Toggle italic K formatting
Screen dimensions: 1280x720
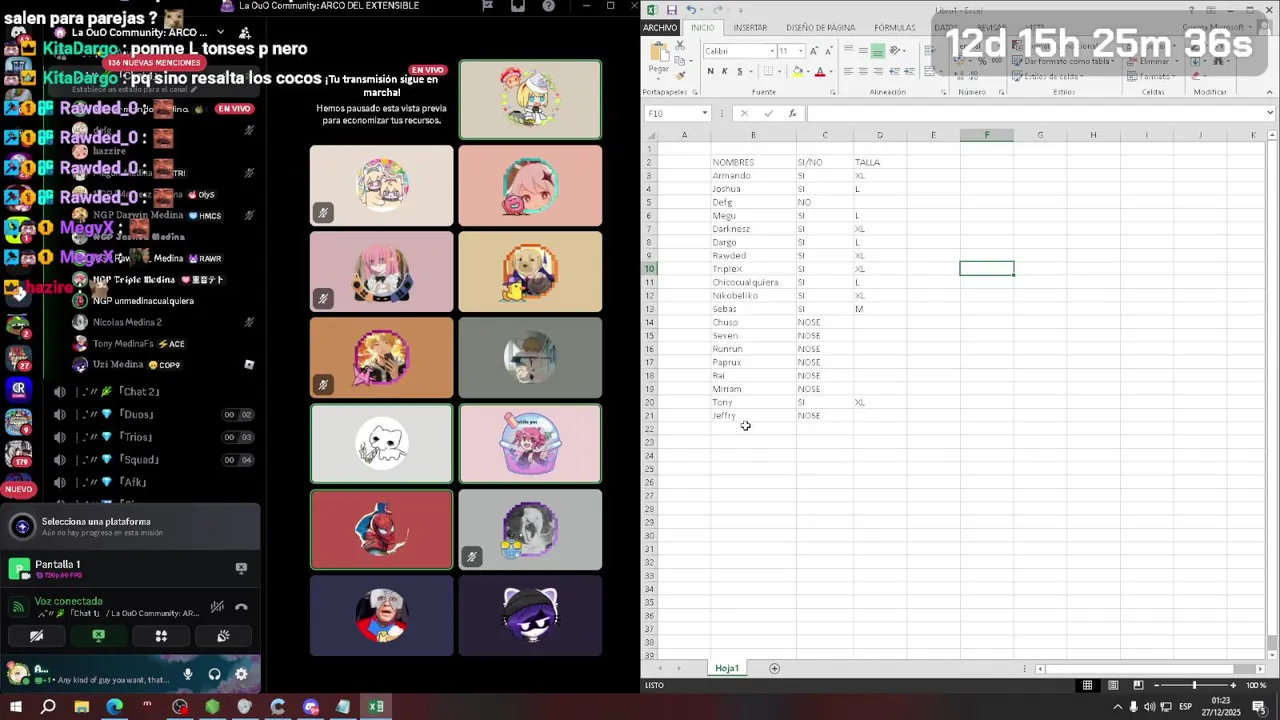point(725,71)
